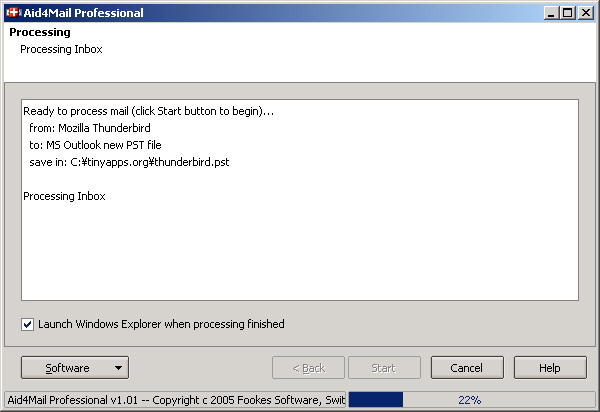Click the disabled Start button
This screenshot has height=412, width=600.
point(383,368)
